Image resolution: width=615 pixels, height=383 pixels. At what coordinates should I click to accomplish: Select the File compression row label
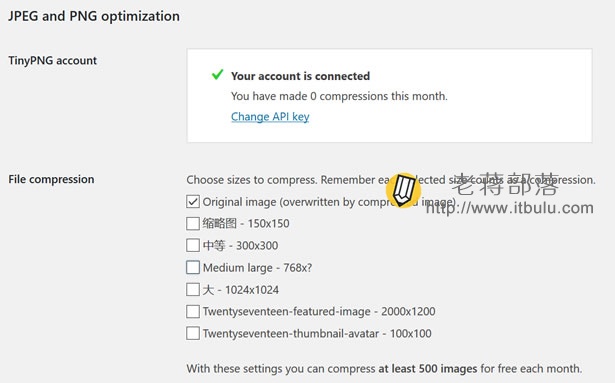pyautogui.click(x=51, y=179)
